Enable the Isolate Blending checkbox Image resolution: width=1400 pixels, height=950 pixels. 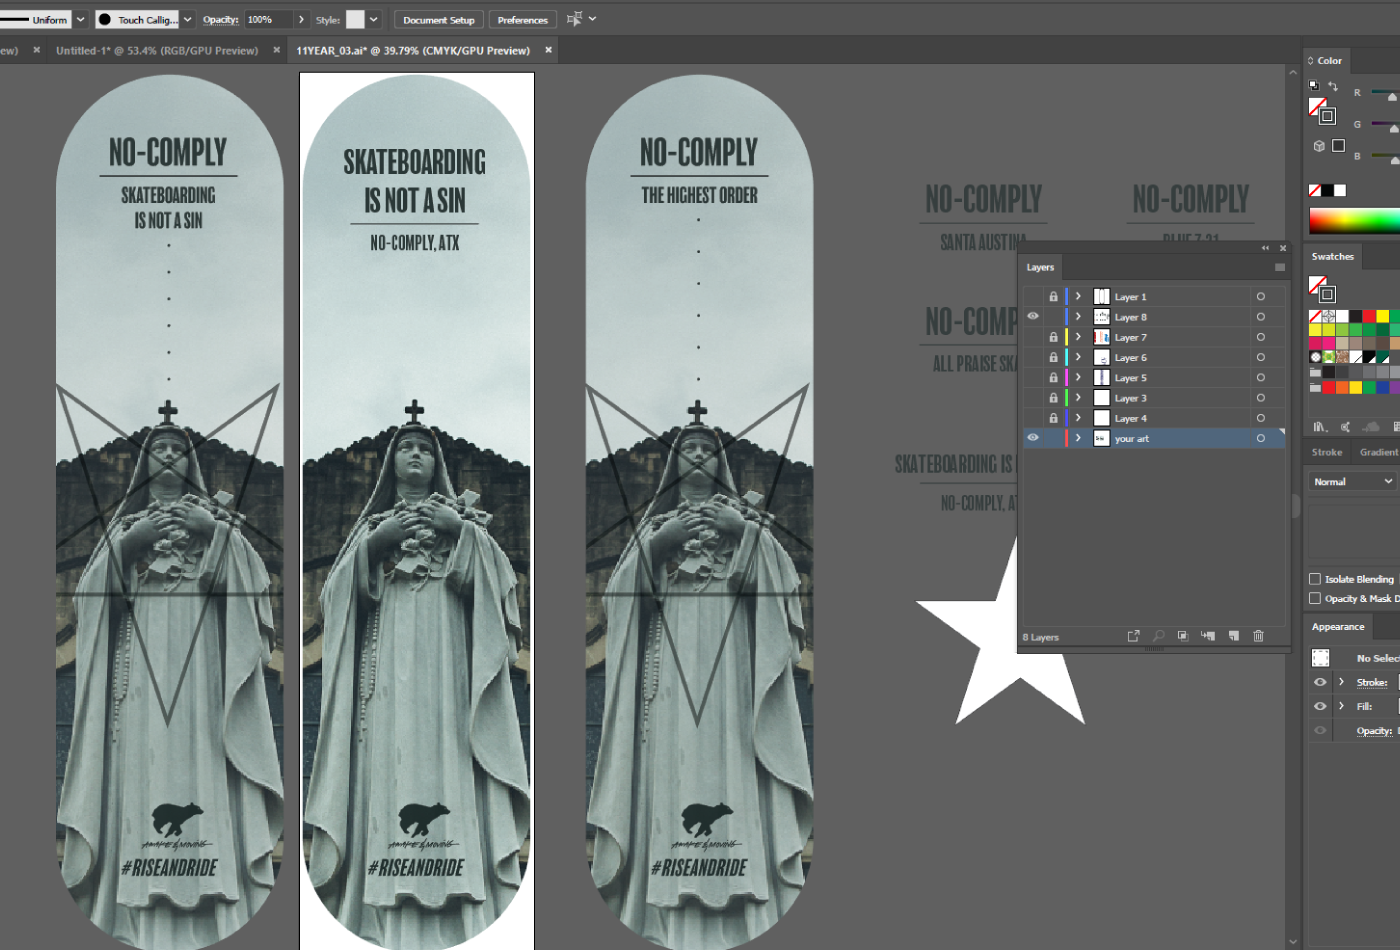[x=1315, y=579]
